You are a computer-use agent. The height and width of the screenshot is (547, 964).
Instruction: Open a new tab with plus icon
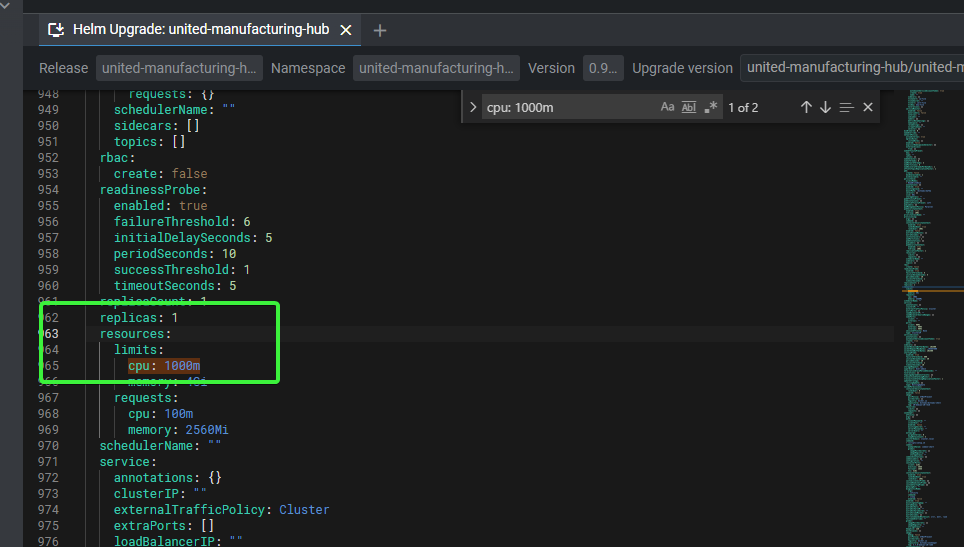380,30
